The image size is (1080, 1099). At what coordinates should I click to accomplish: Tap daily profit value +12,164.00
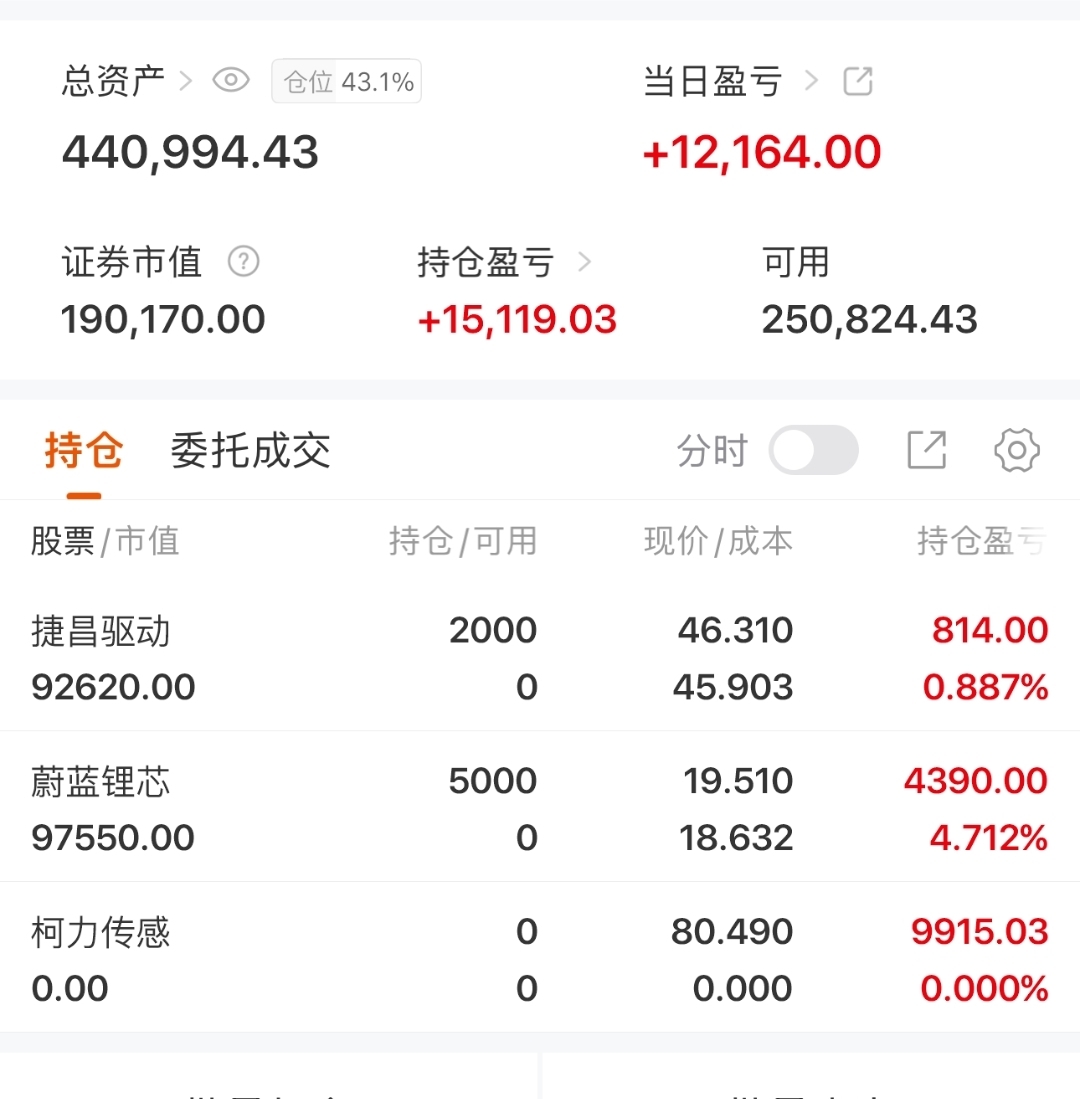762,153
